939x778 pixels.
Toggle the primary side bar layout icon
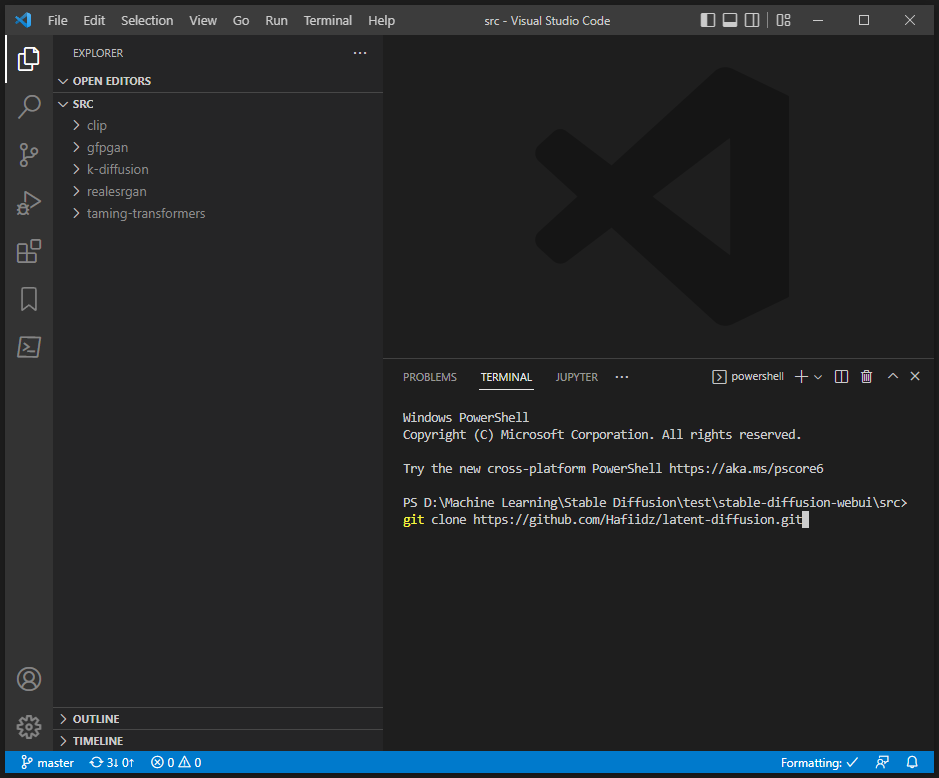(707, 20)
